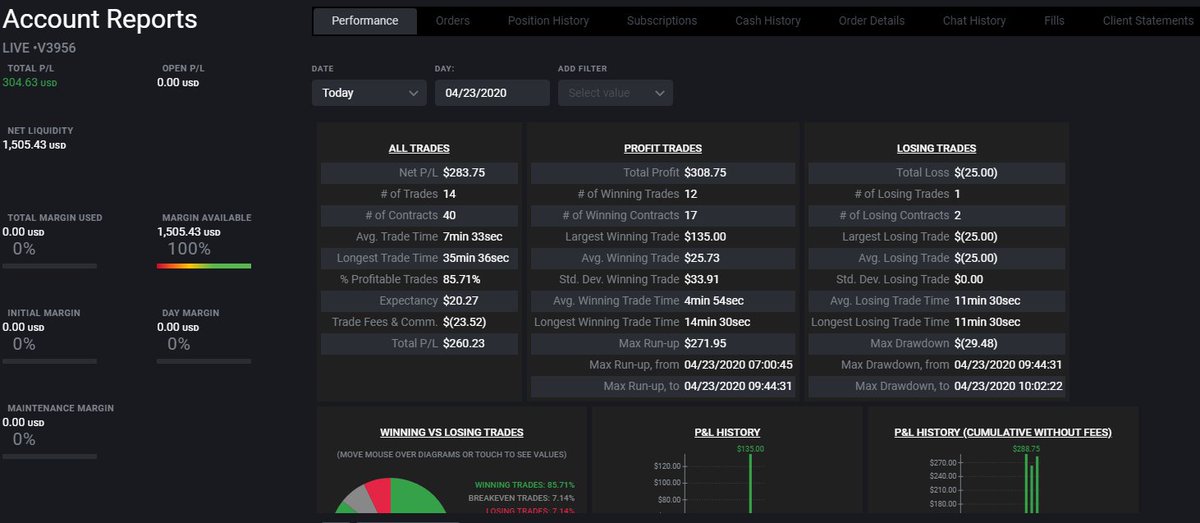Click the Total P/L value $260.23

click(x=464, y=343)
